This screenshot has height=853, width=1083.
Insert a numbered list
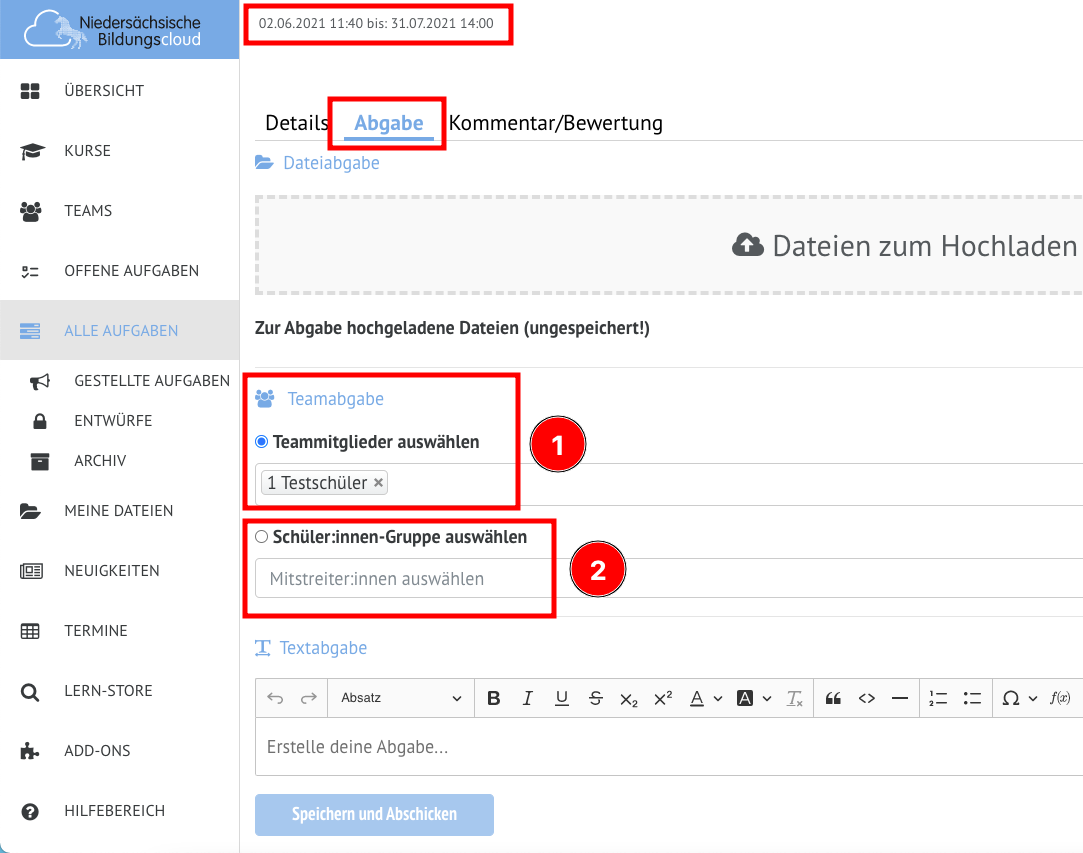point(937,698)
